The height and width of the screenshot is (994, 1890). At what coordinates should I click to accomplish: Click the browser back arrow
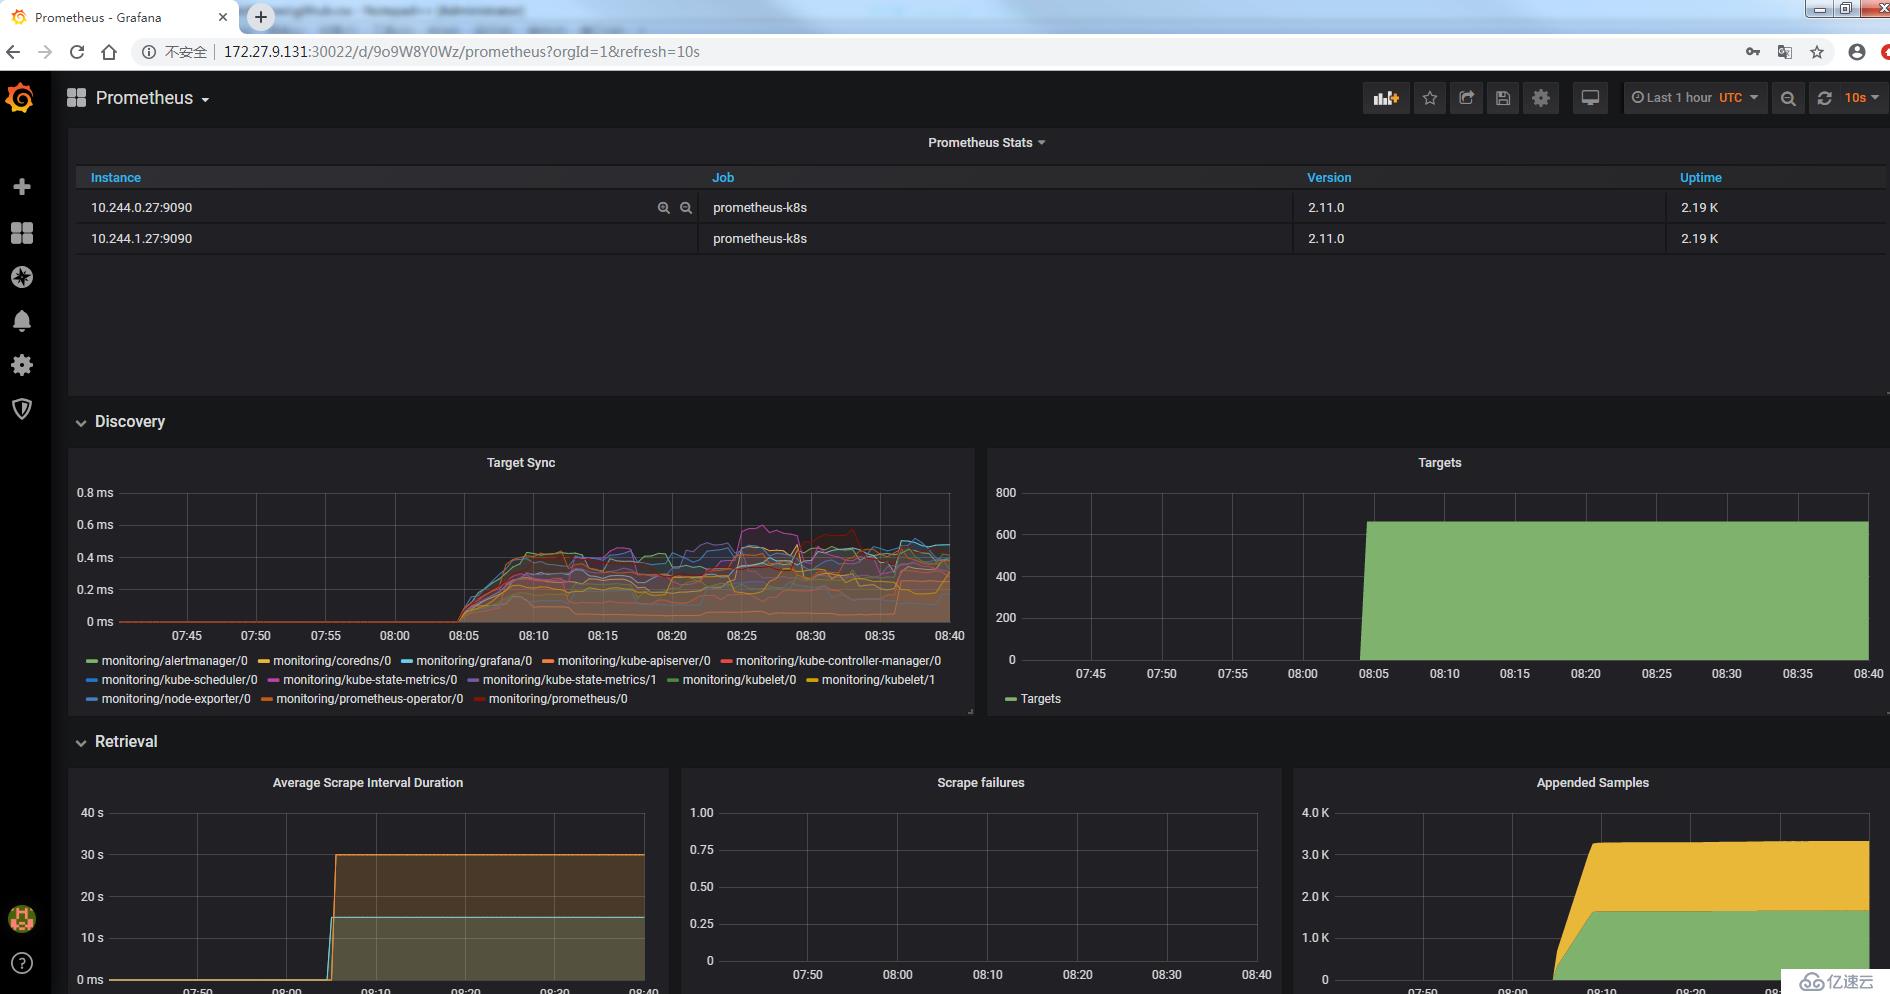(x=13, y=52)
